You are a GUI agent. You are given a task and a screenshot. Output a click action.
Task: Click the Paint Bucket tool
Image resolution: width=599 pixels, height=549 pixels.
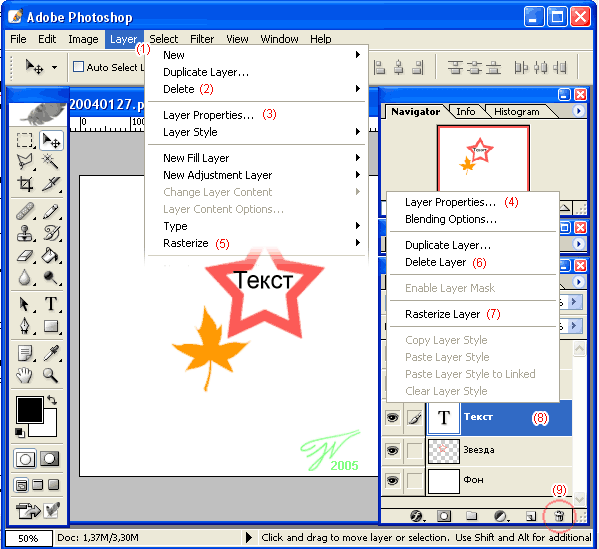[x=50, y=256]
